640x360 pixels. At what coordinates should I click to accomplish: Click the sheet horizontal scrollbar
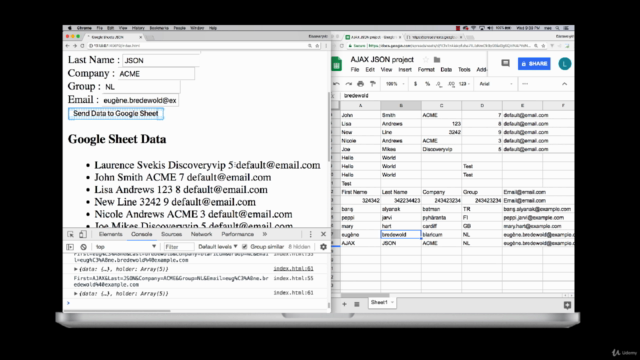coord(365,295)
